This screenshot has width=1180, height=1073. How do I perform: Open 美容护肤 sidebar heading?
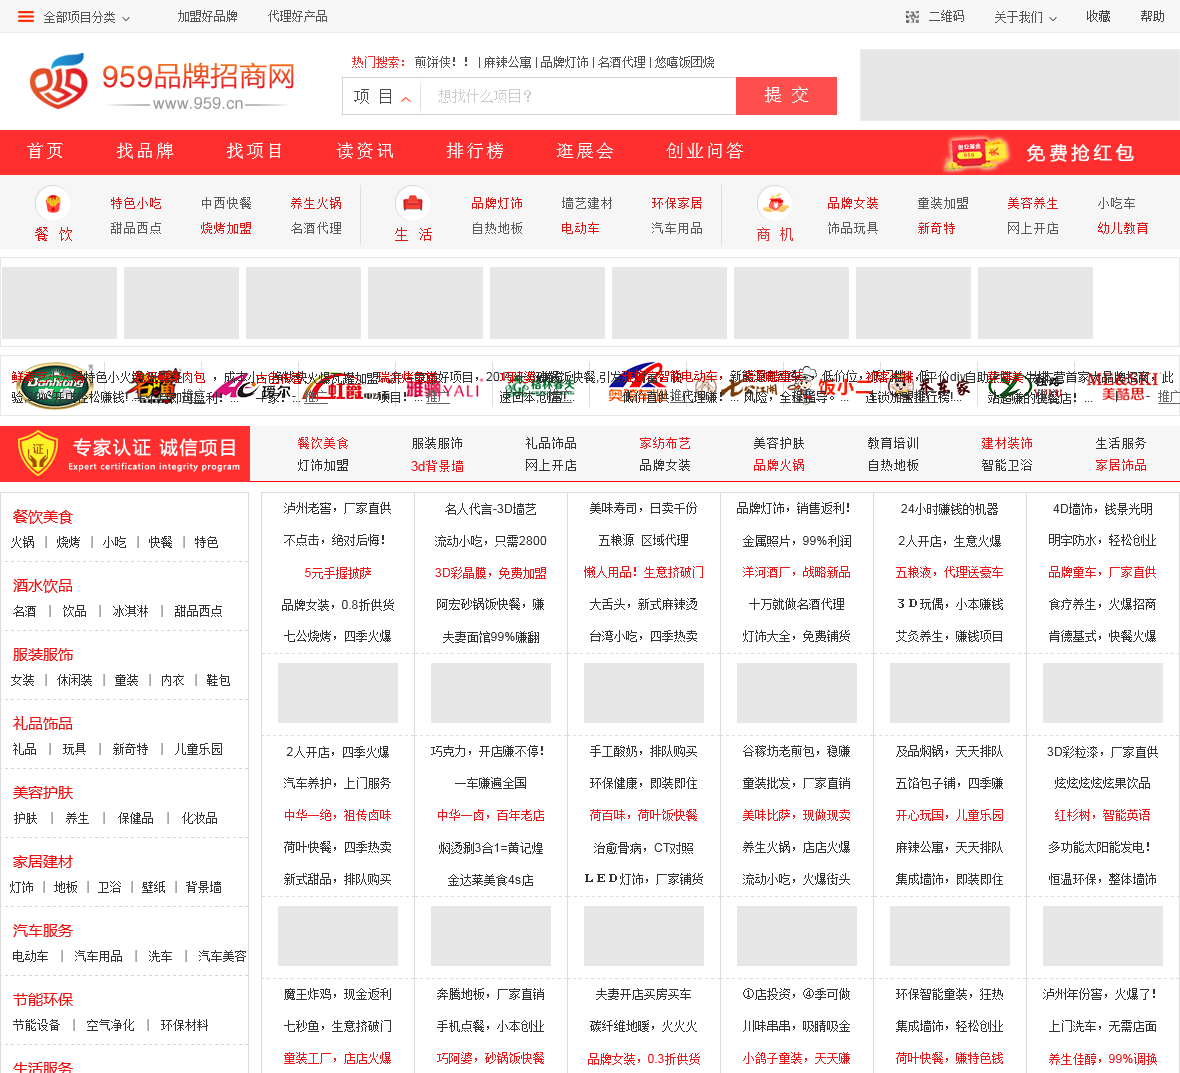coord(43,793)
